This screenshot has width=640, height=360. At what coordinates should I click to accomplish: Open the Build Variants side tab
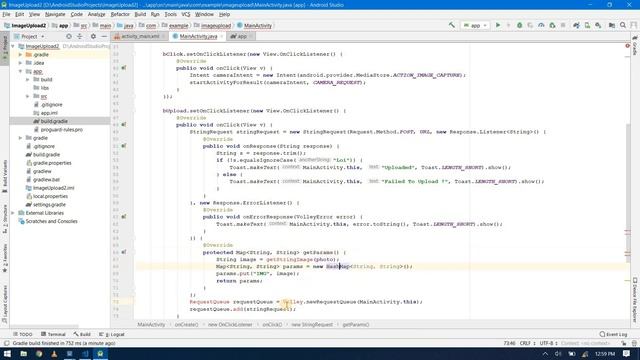[4, 176]
